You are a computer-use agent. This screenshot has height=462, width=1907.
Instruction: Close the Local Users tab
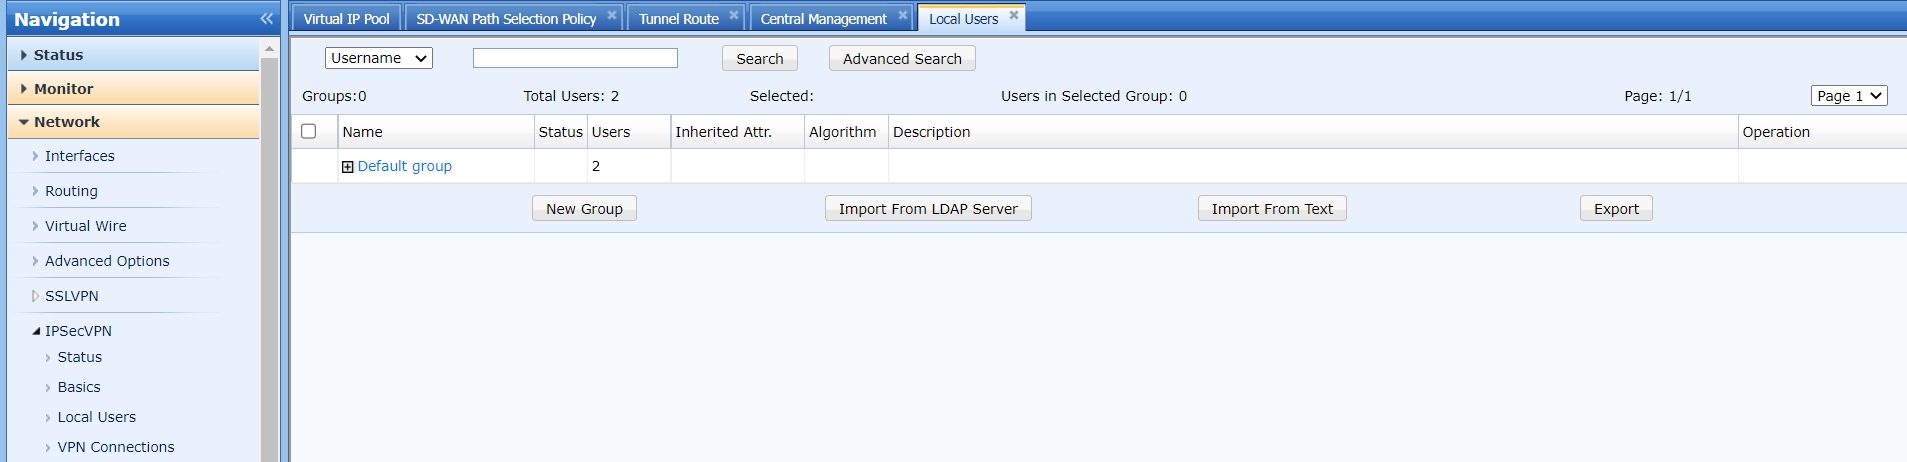click(1014, 16)
